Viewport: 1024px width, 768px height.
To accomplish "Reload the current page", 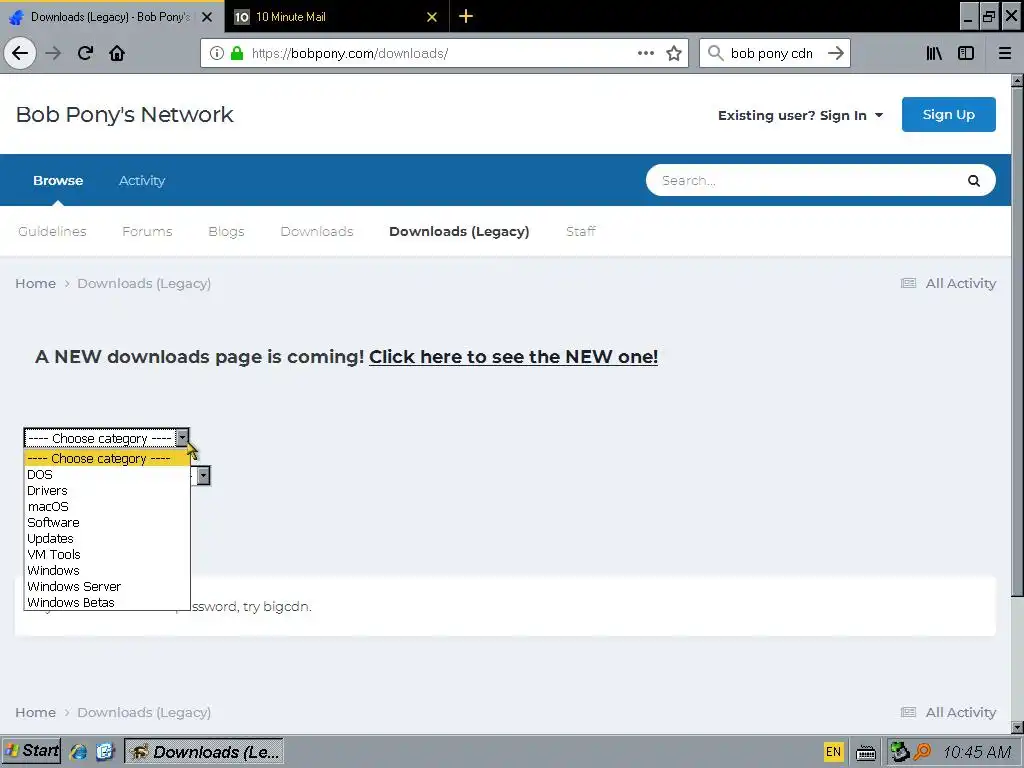I will 85,53.
